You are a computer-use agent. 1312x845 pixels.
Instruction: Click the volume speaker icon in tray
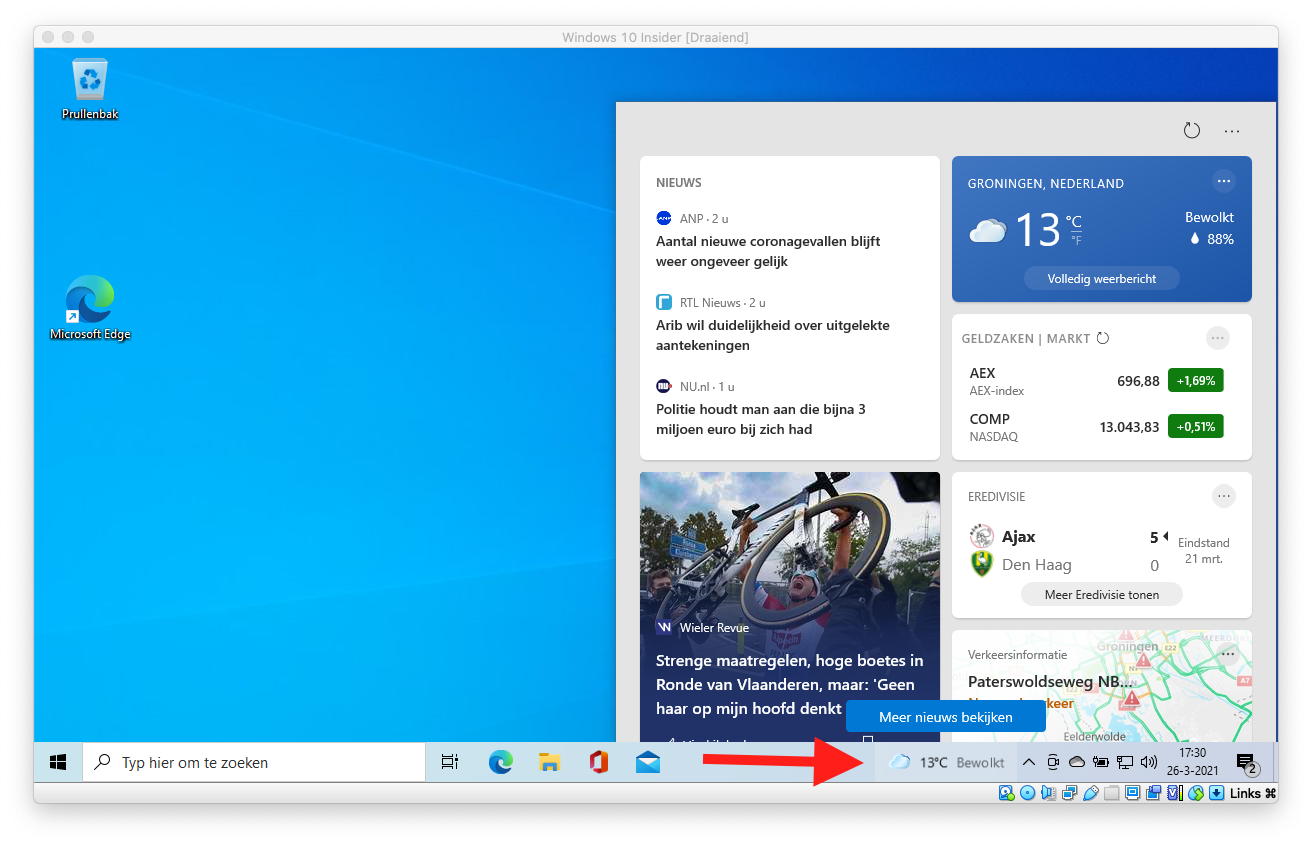point(1148,762)
